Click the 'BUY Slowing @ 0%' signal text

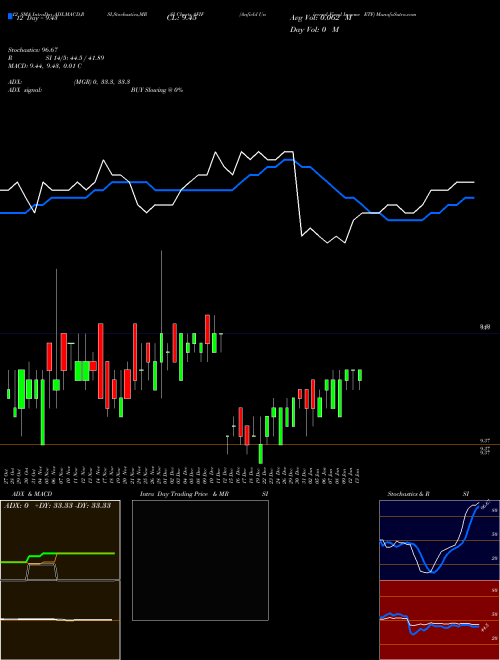click(157, 90)
